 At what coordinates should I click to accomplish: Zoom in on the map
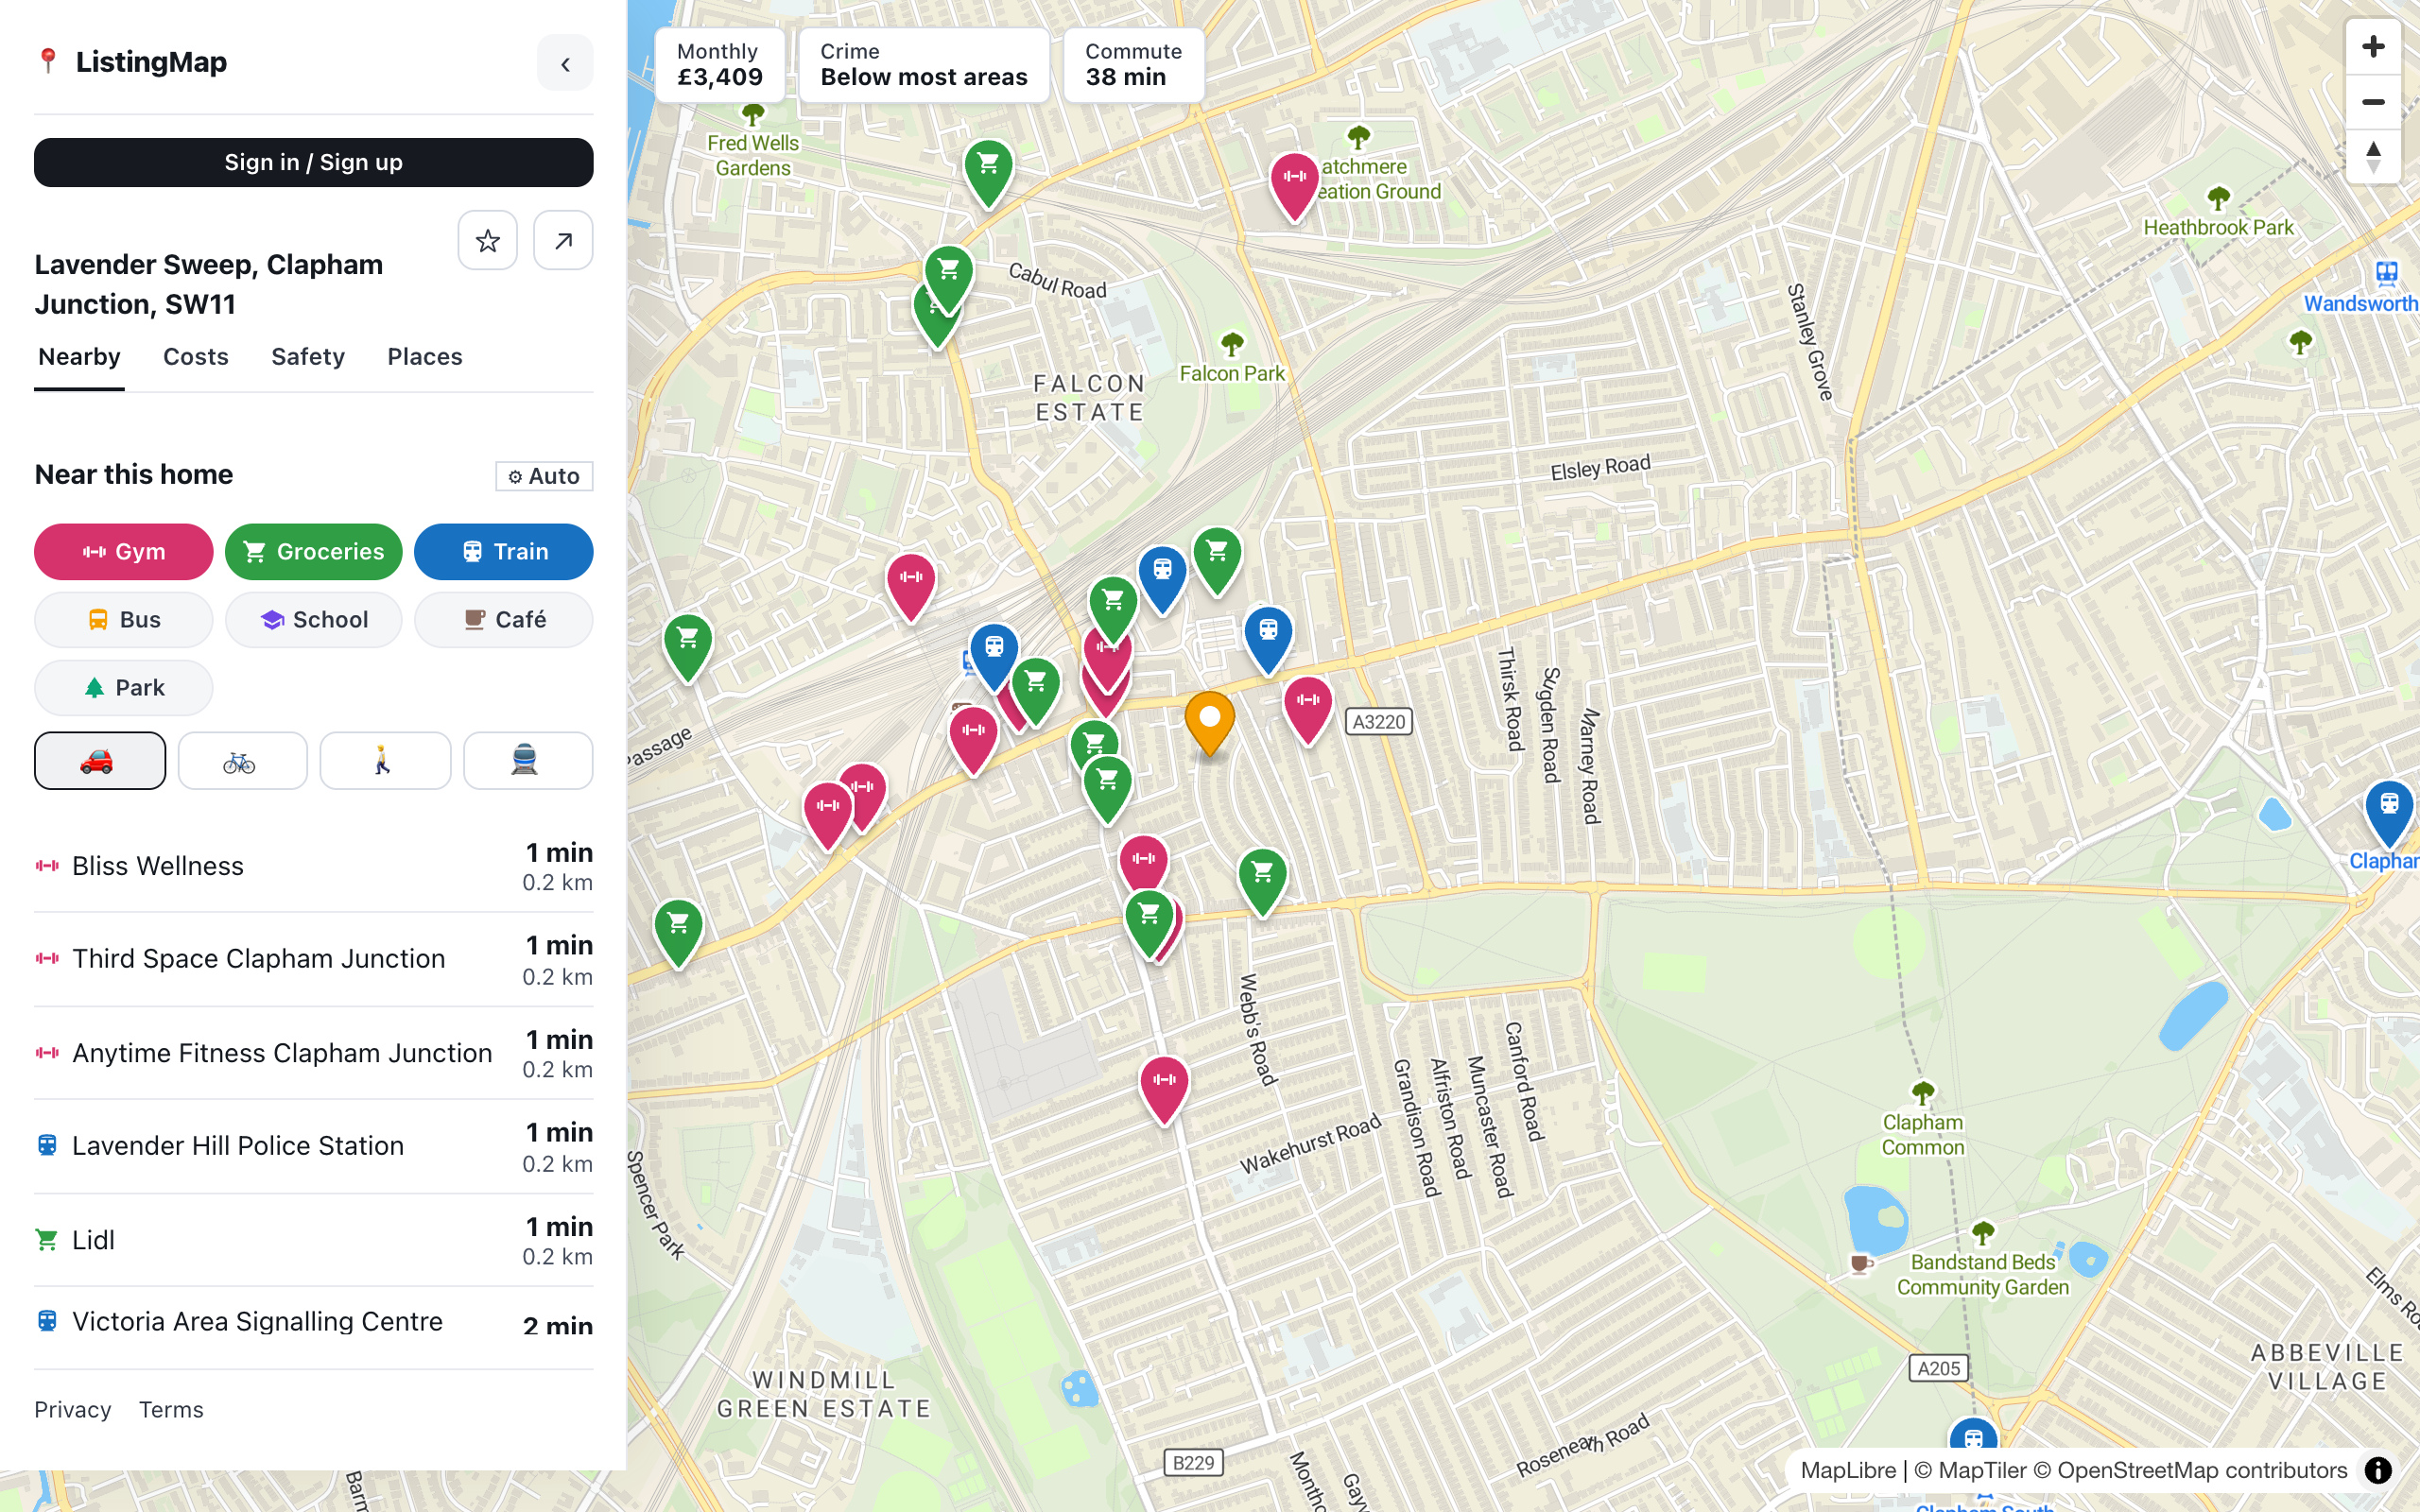[2373, 46]
